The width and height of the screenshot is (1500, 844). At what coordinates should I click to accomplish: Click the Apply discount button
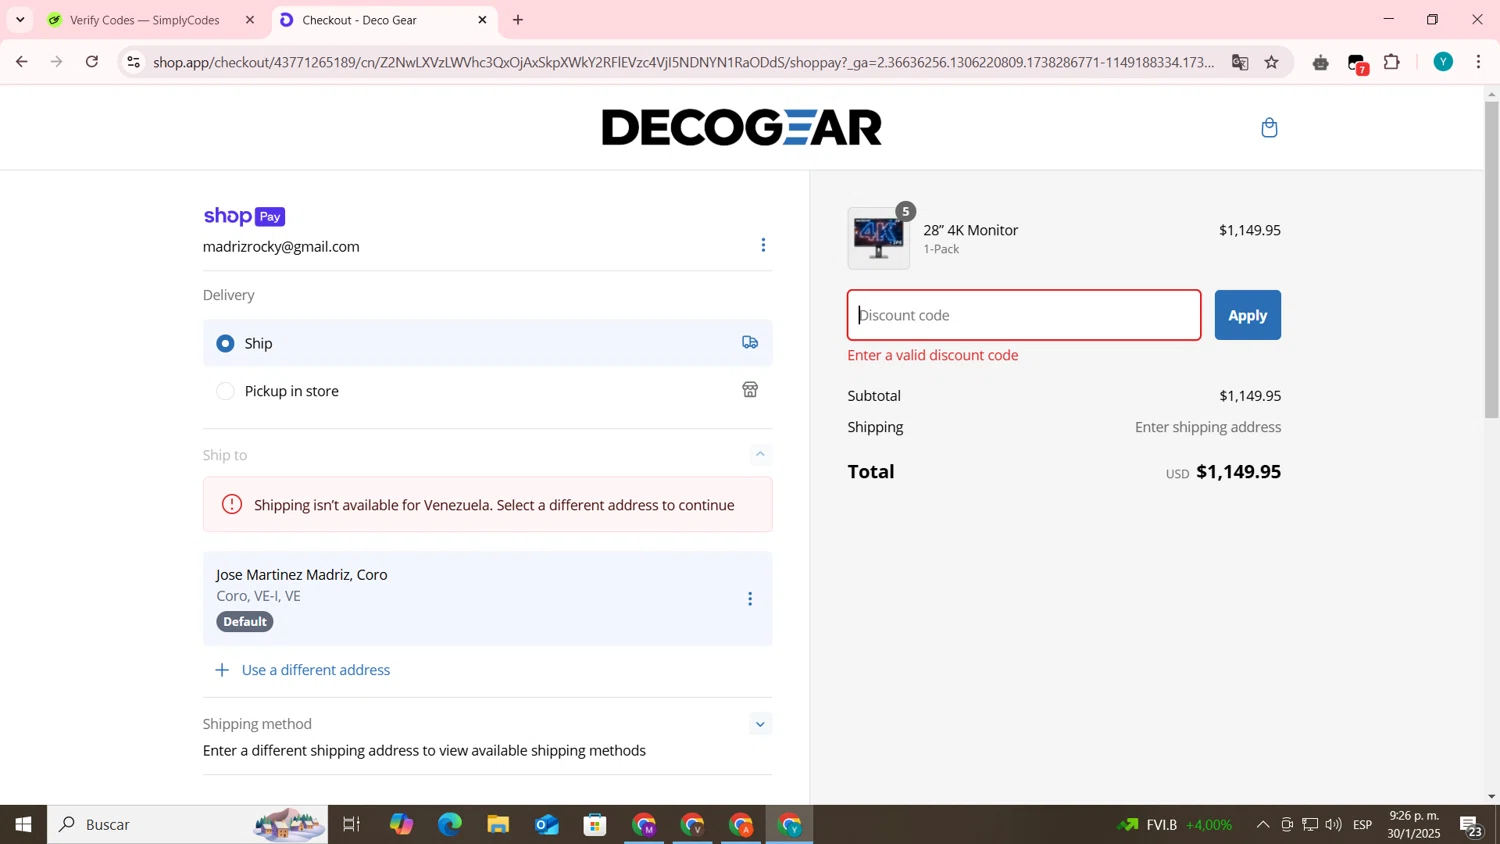coord(1247,315)
